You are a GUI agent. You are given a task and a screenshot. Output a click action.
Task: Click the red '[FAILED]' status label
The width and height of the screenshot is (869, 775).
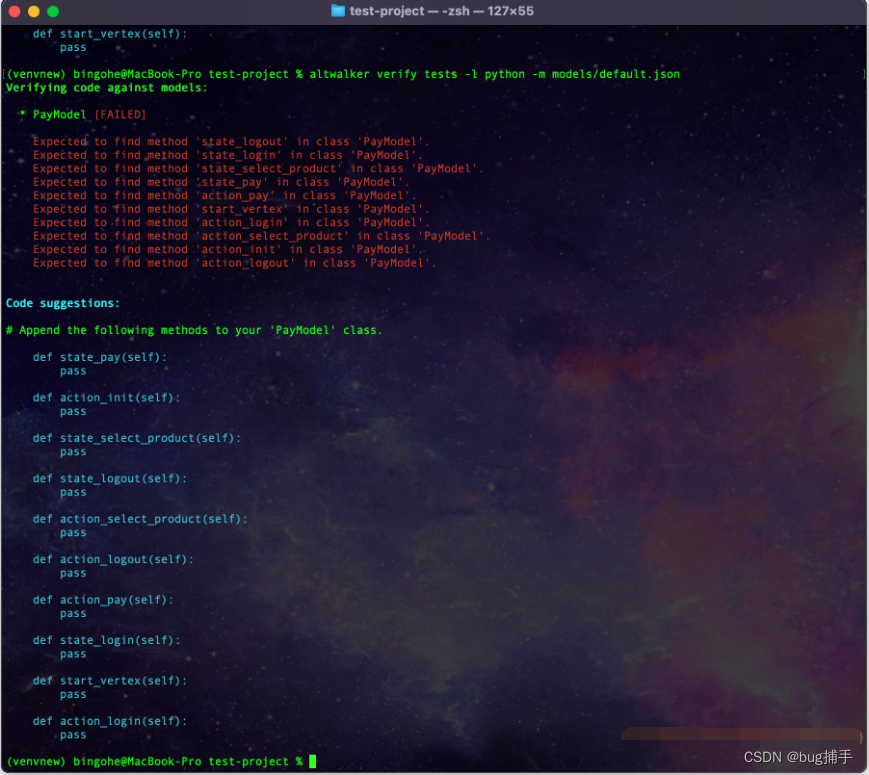[x=120, y=115]
